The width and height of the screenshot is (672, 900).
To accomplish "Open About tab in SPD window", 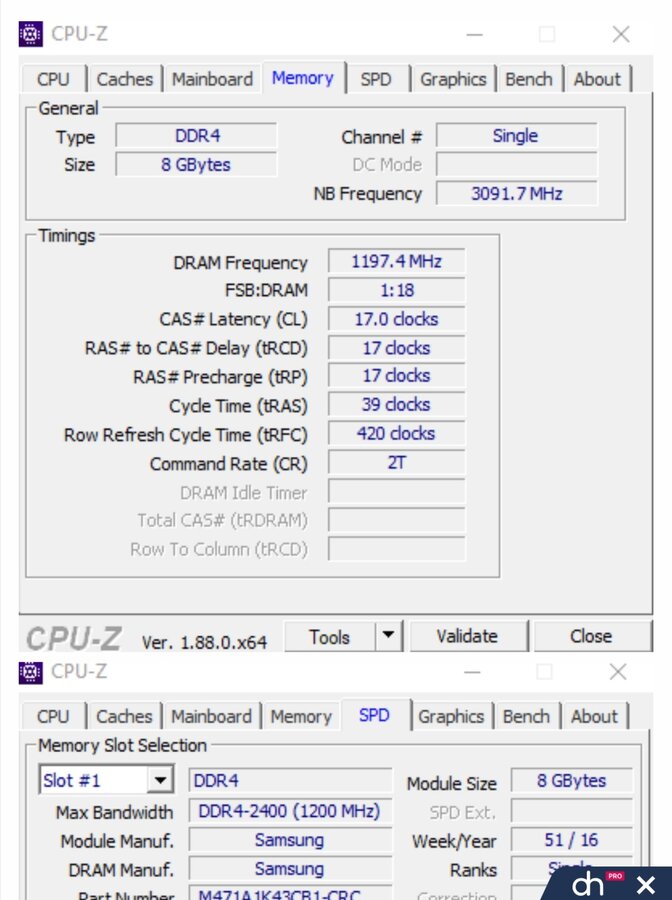I will (595, 716).
